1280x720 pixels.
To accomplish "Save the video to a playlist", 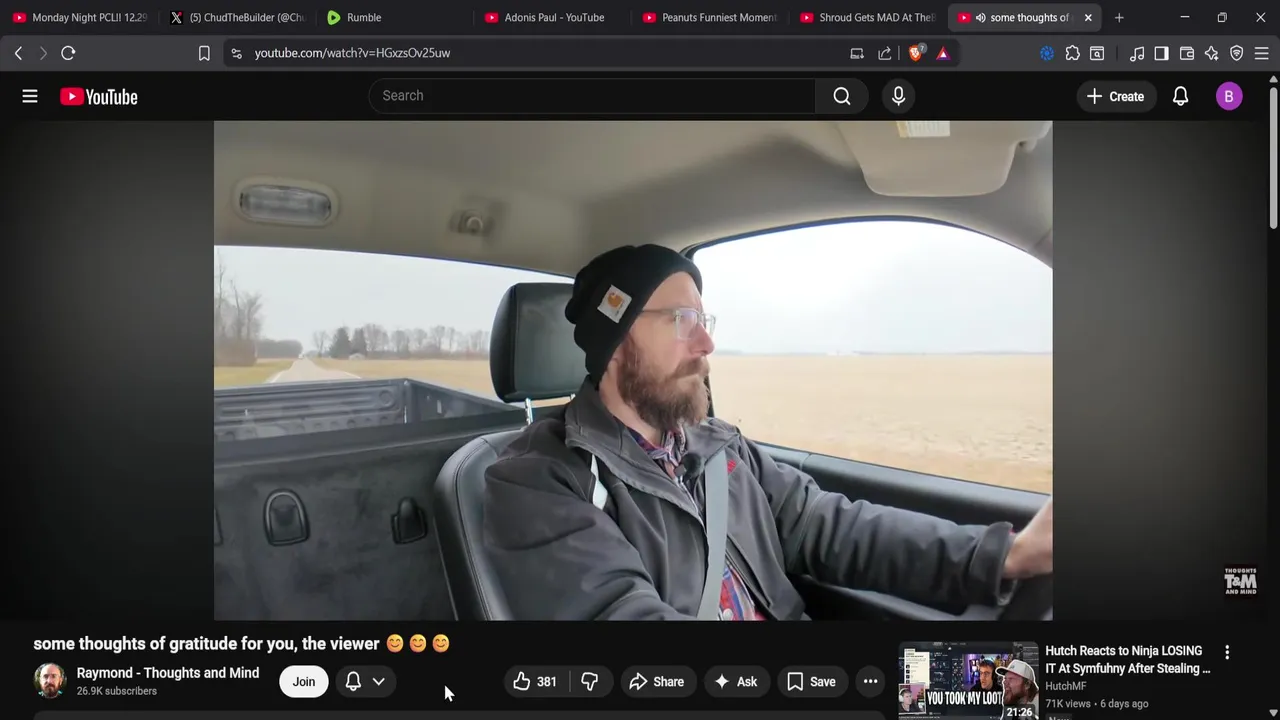I will (811, 682).
